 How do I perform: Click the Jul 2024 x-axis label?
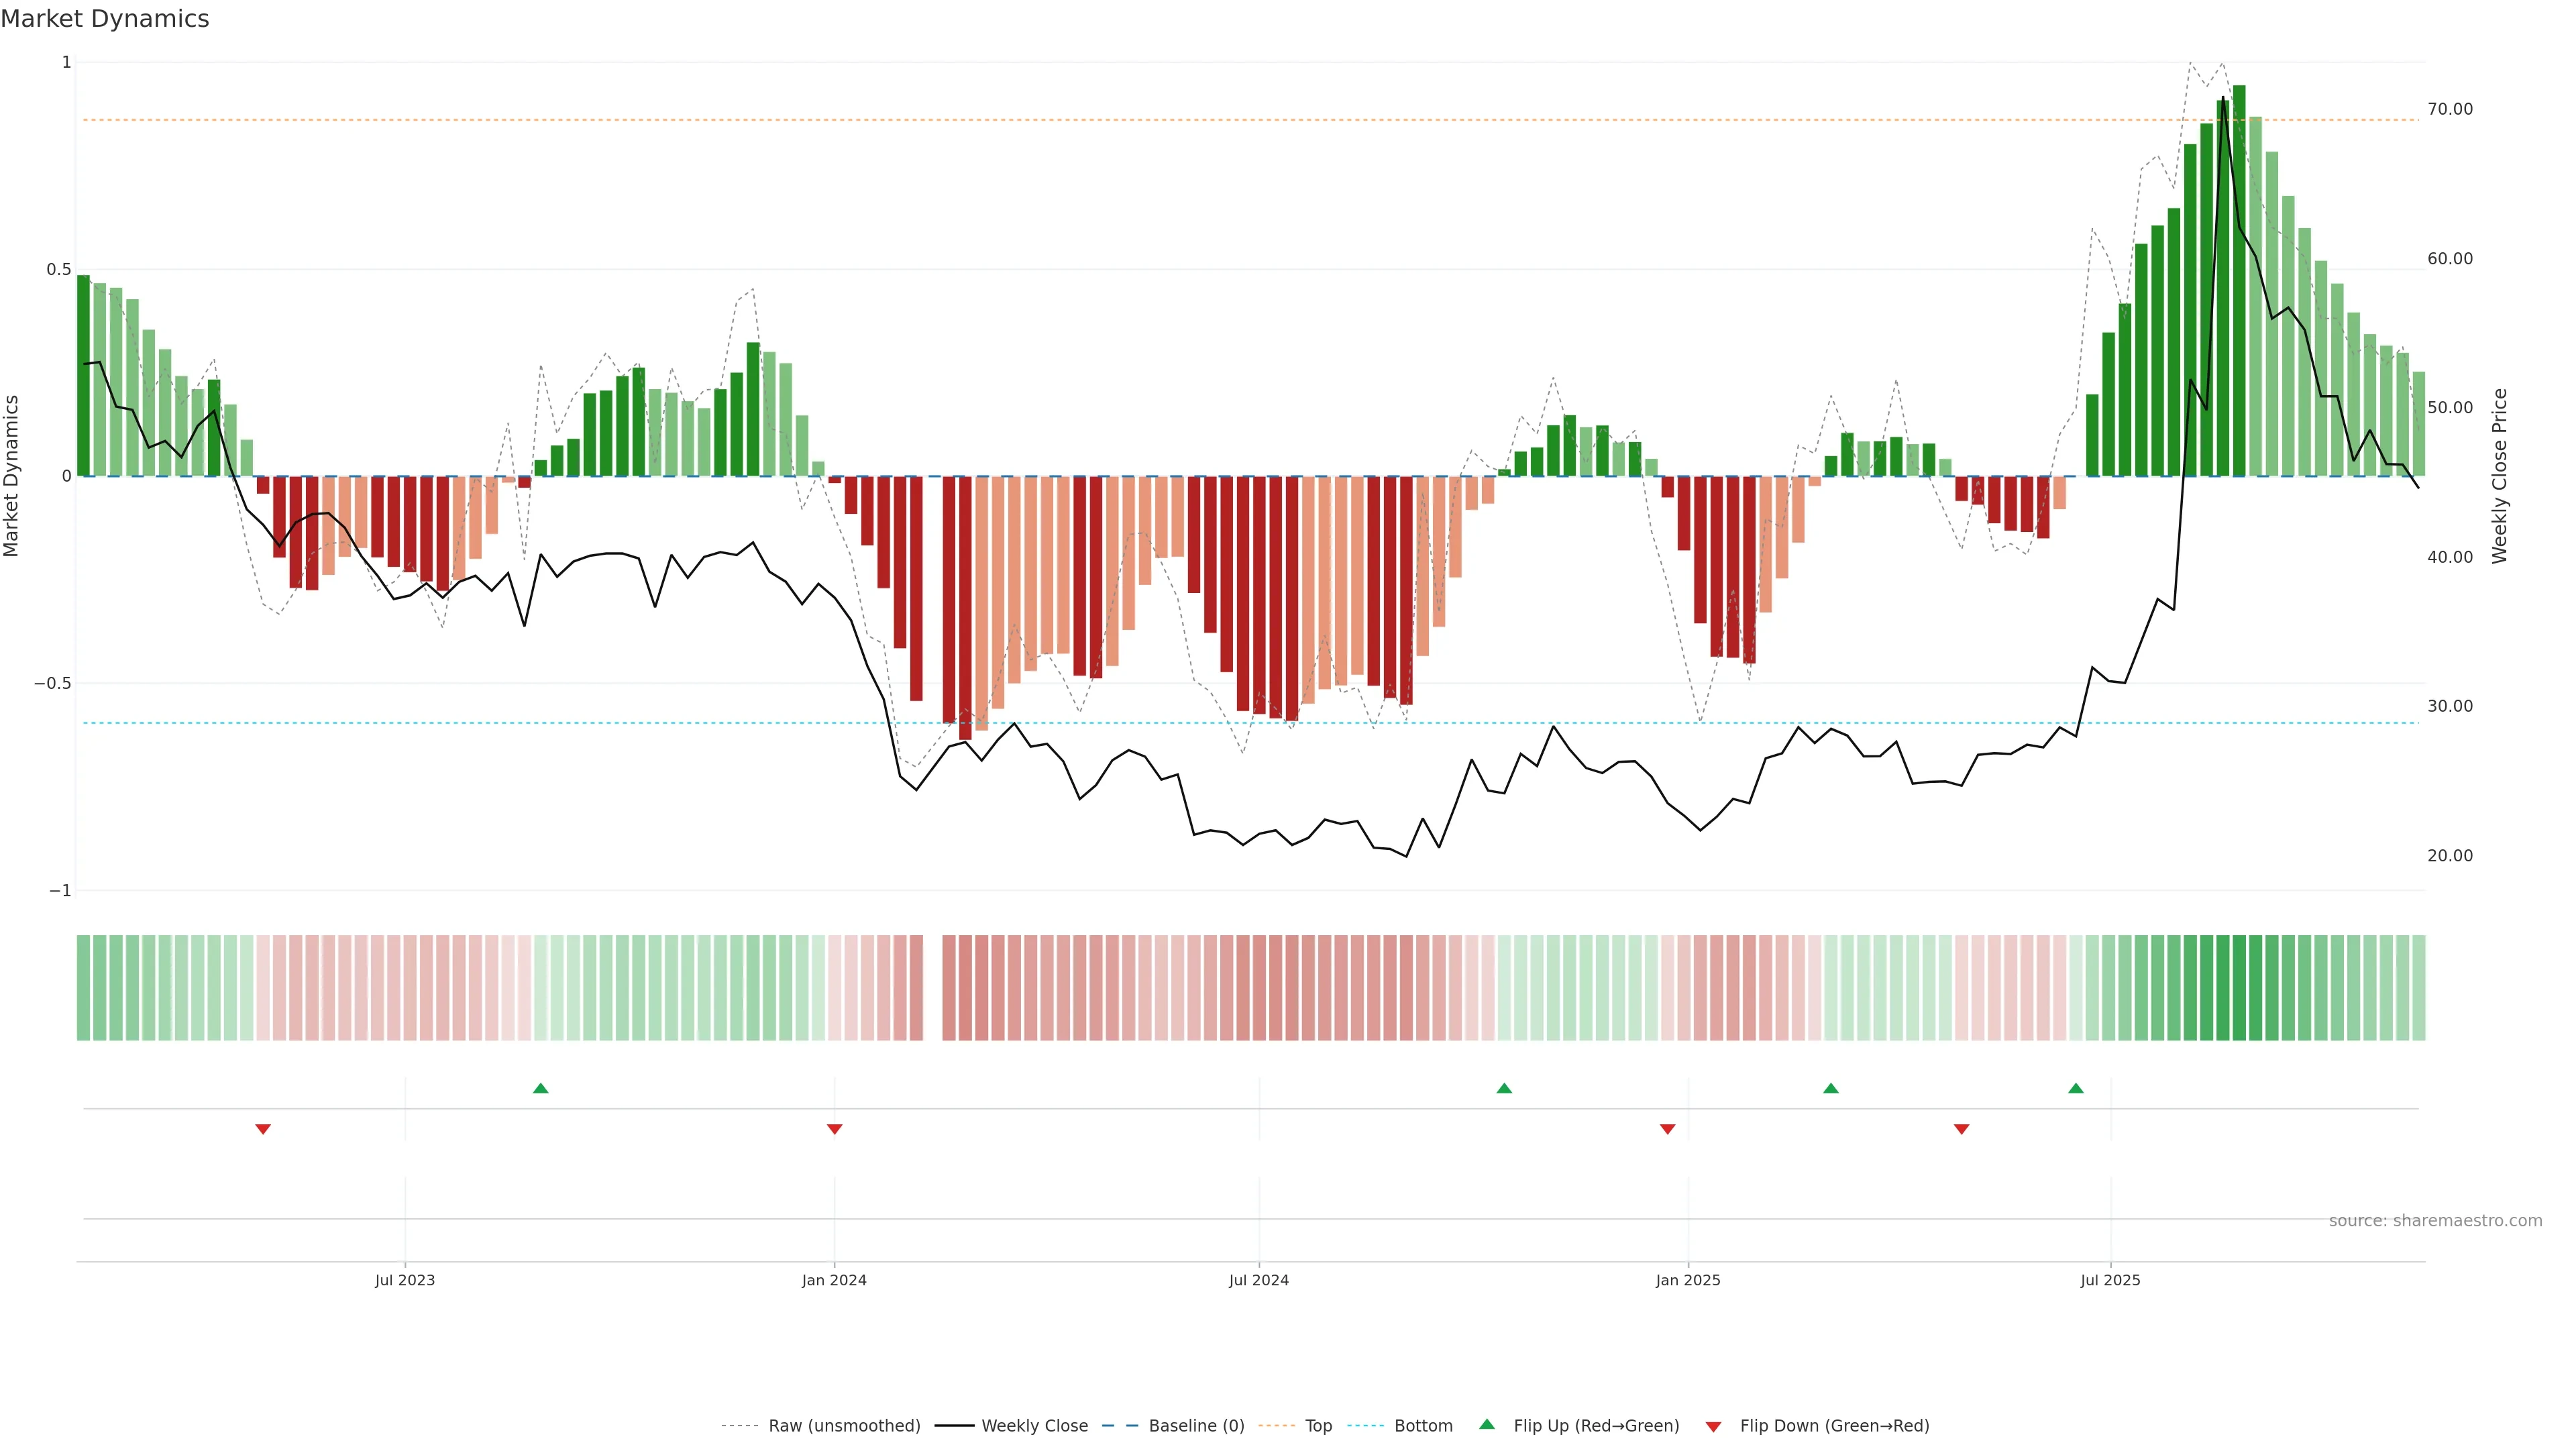pos(1258,1280)
